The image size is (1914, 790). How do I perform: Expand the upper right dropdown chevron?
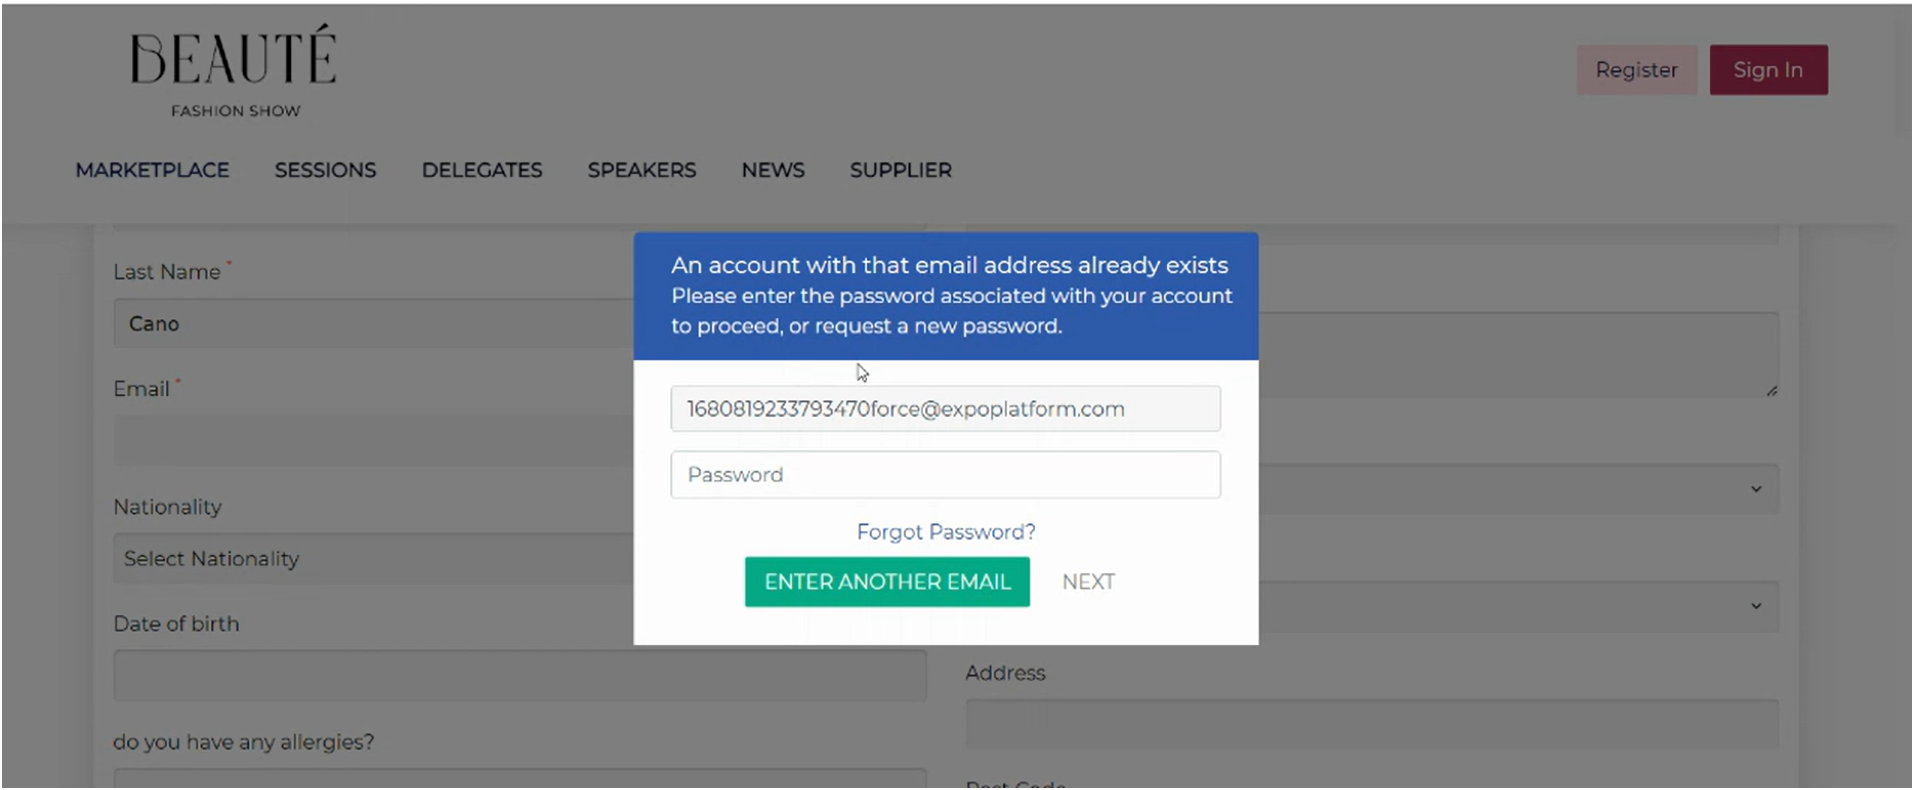click(1756, 489)
